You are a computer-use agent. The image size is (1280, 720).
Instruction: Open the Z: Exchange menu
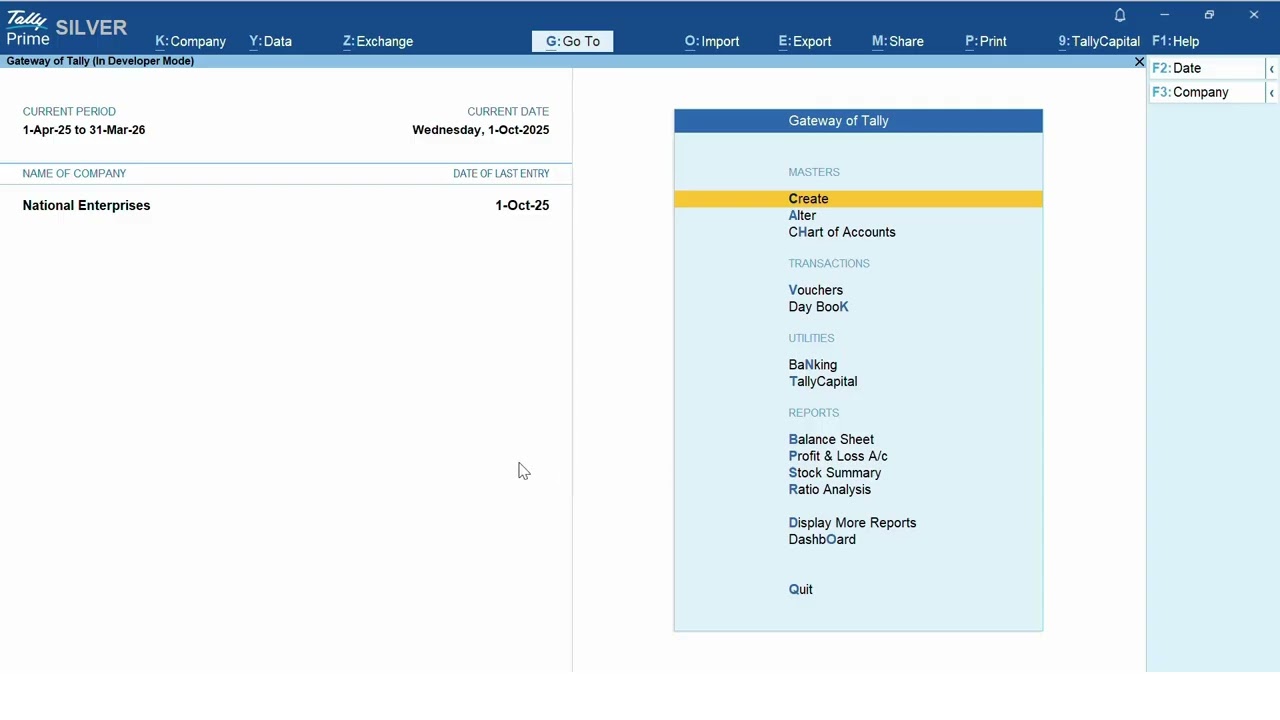tap(377, 41)
